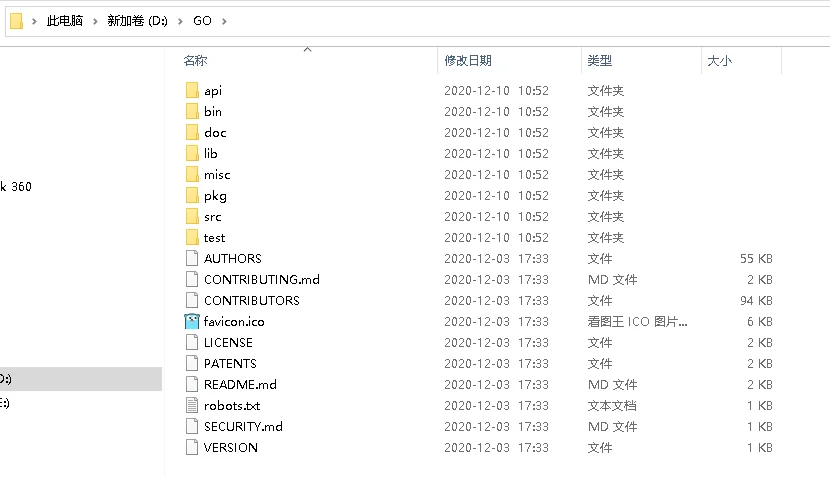Select the bin folder name

213,112
